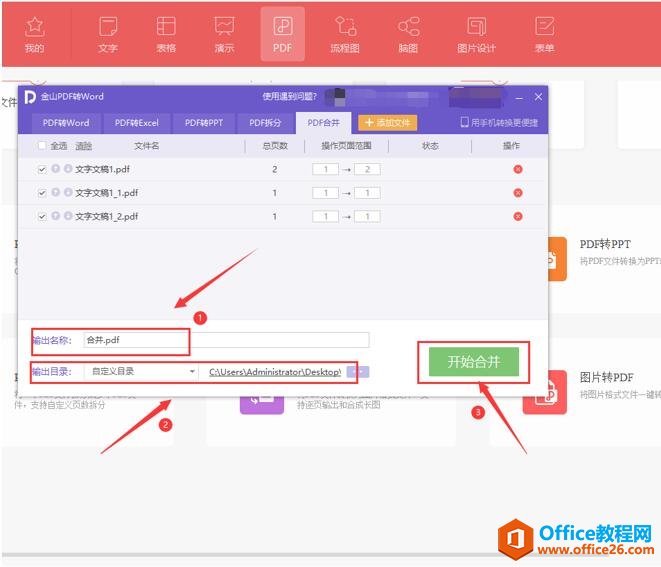Click the 文件名 column header

click(146, 146)
